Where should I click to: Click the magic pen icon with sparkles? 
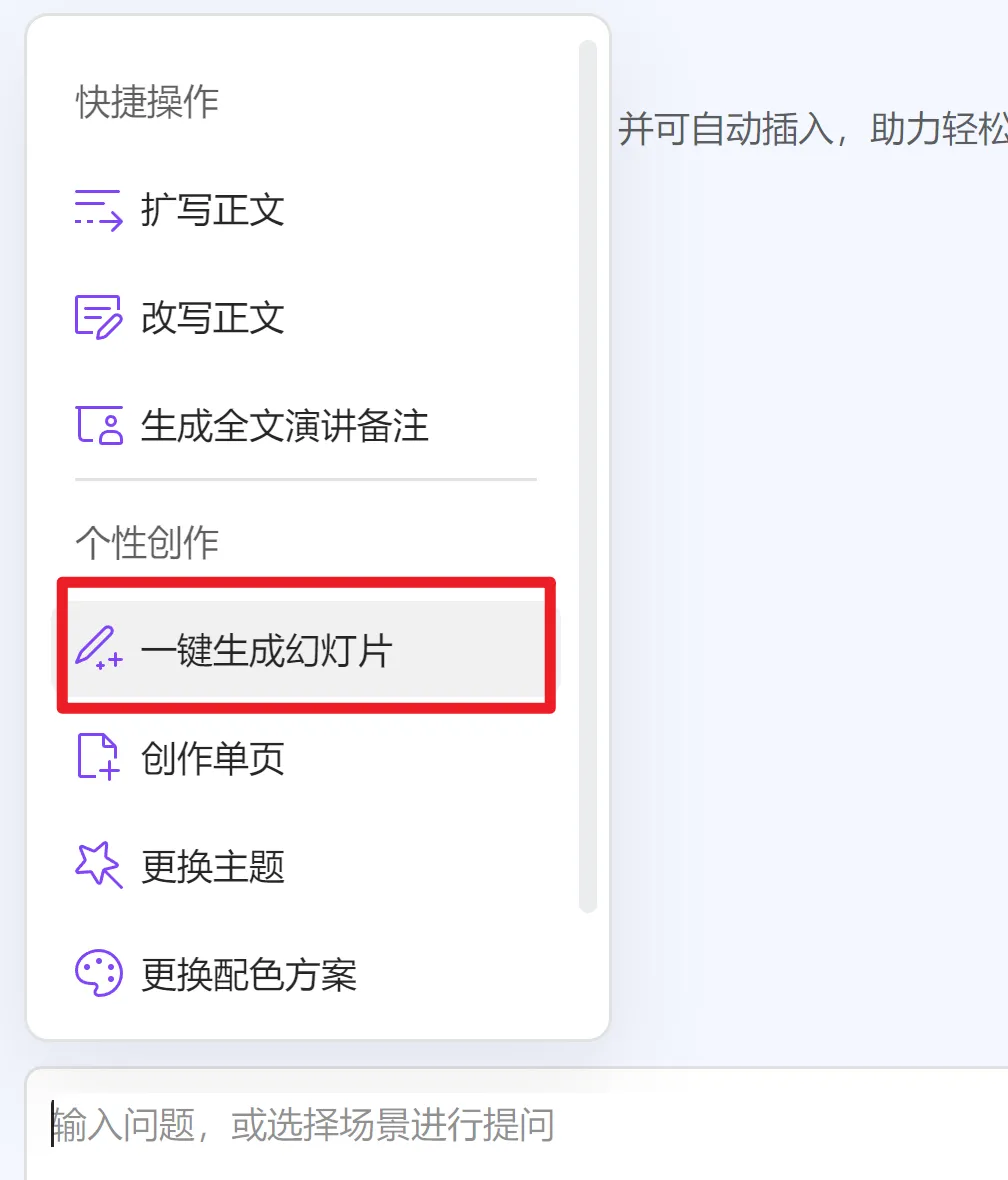tap(99, 648)
